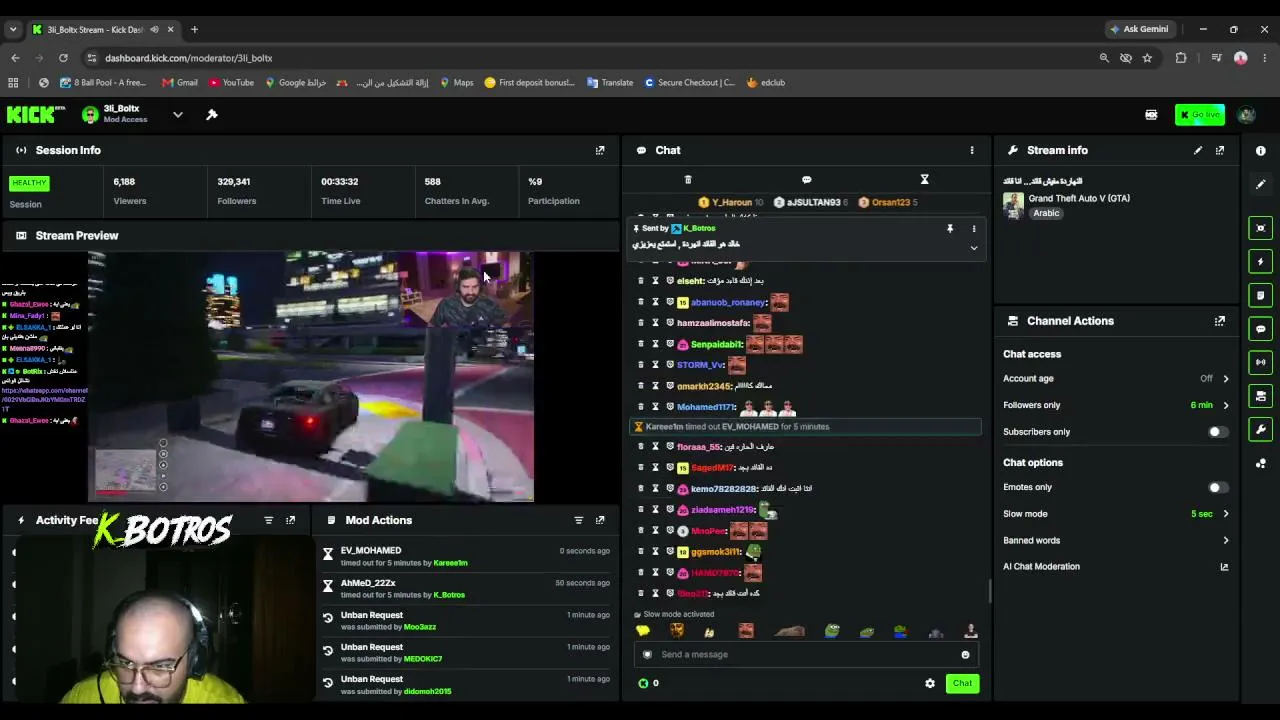1280x720 pixels.
Task: Open user Kareee1m in Mod Actions
Action: coord(450,563)
